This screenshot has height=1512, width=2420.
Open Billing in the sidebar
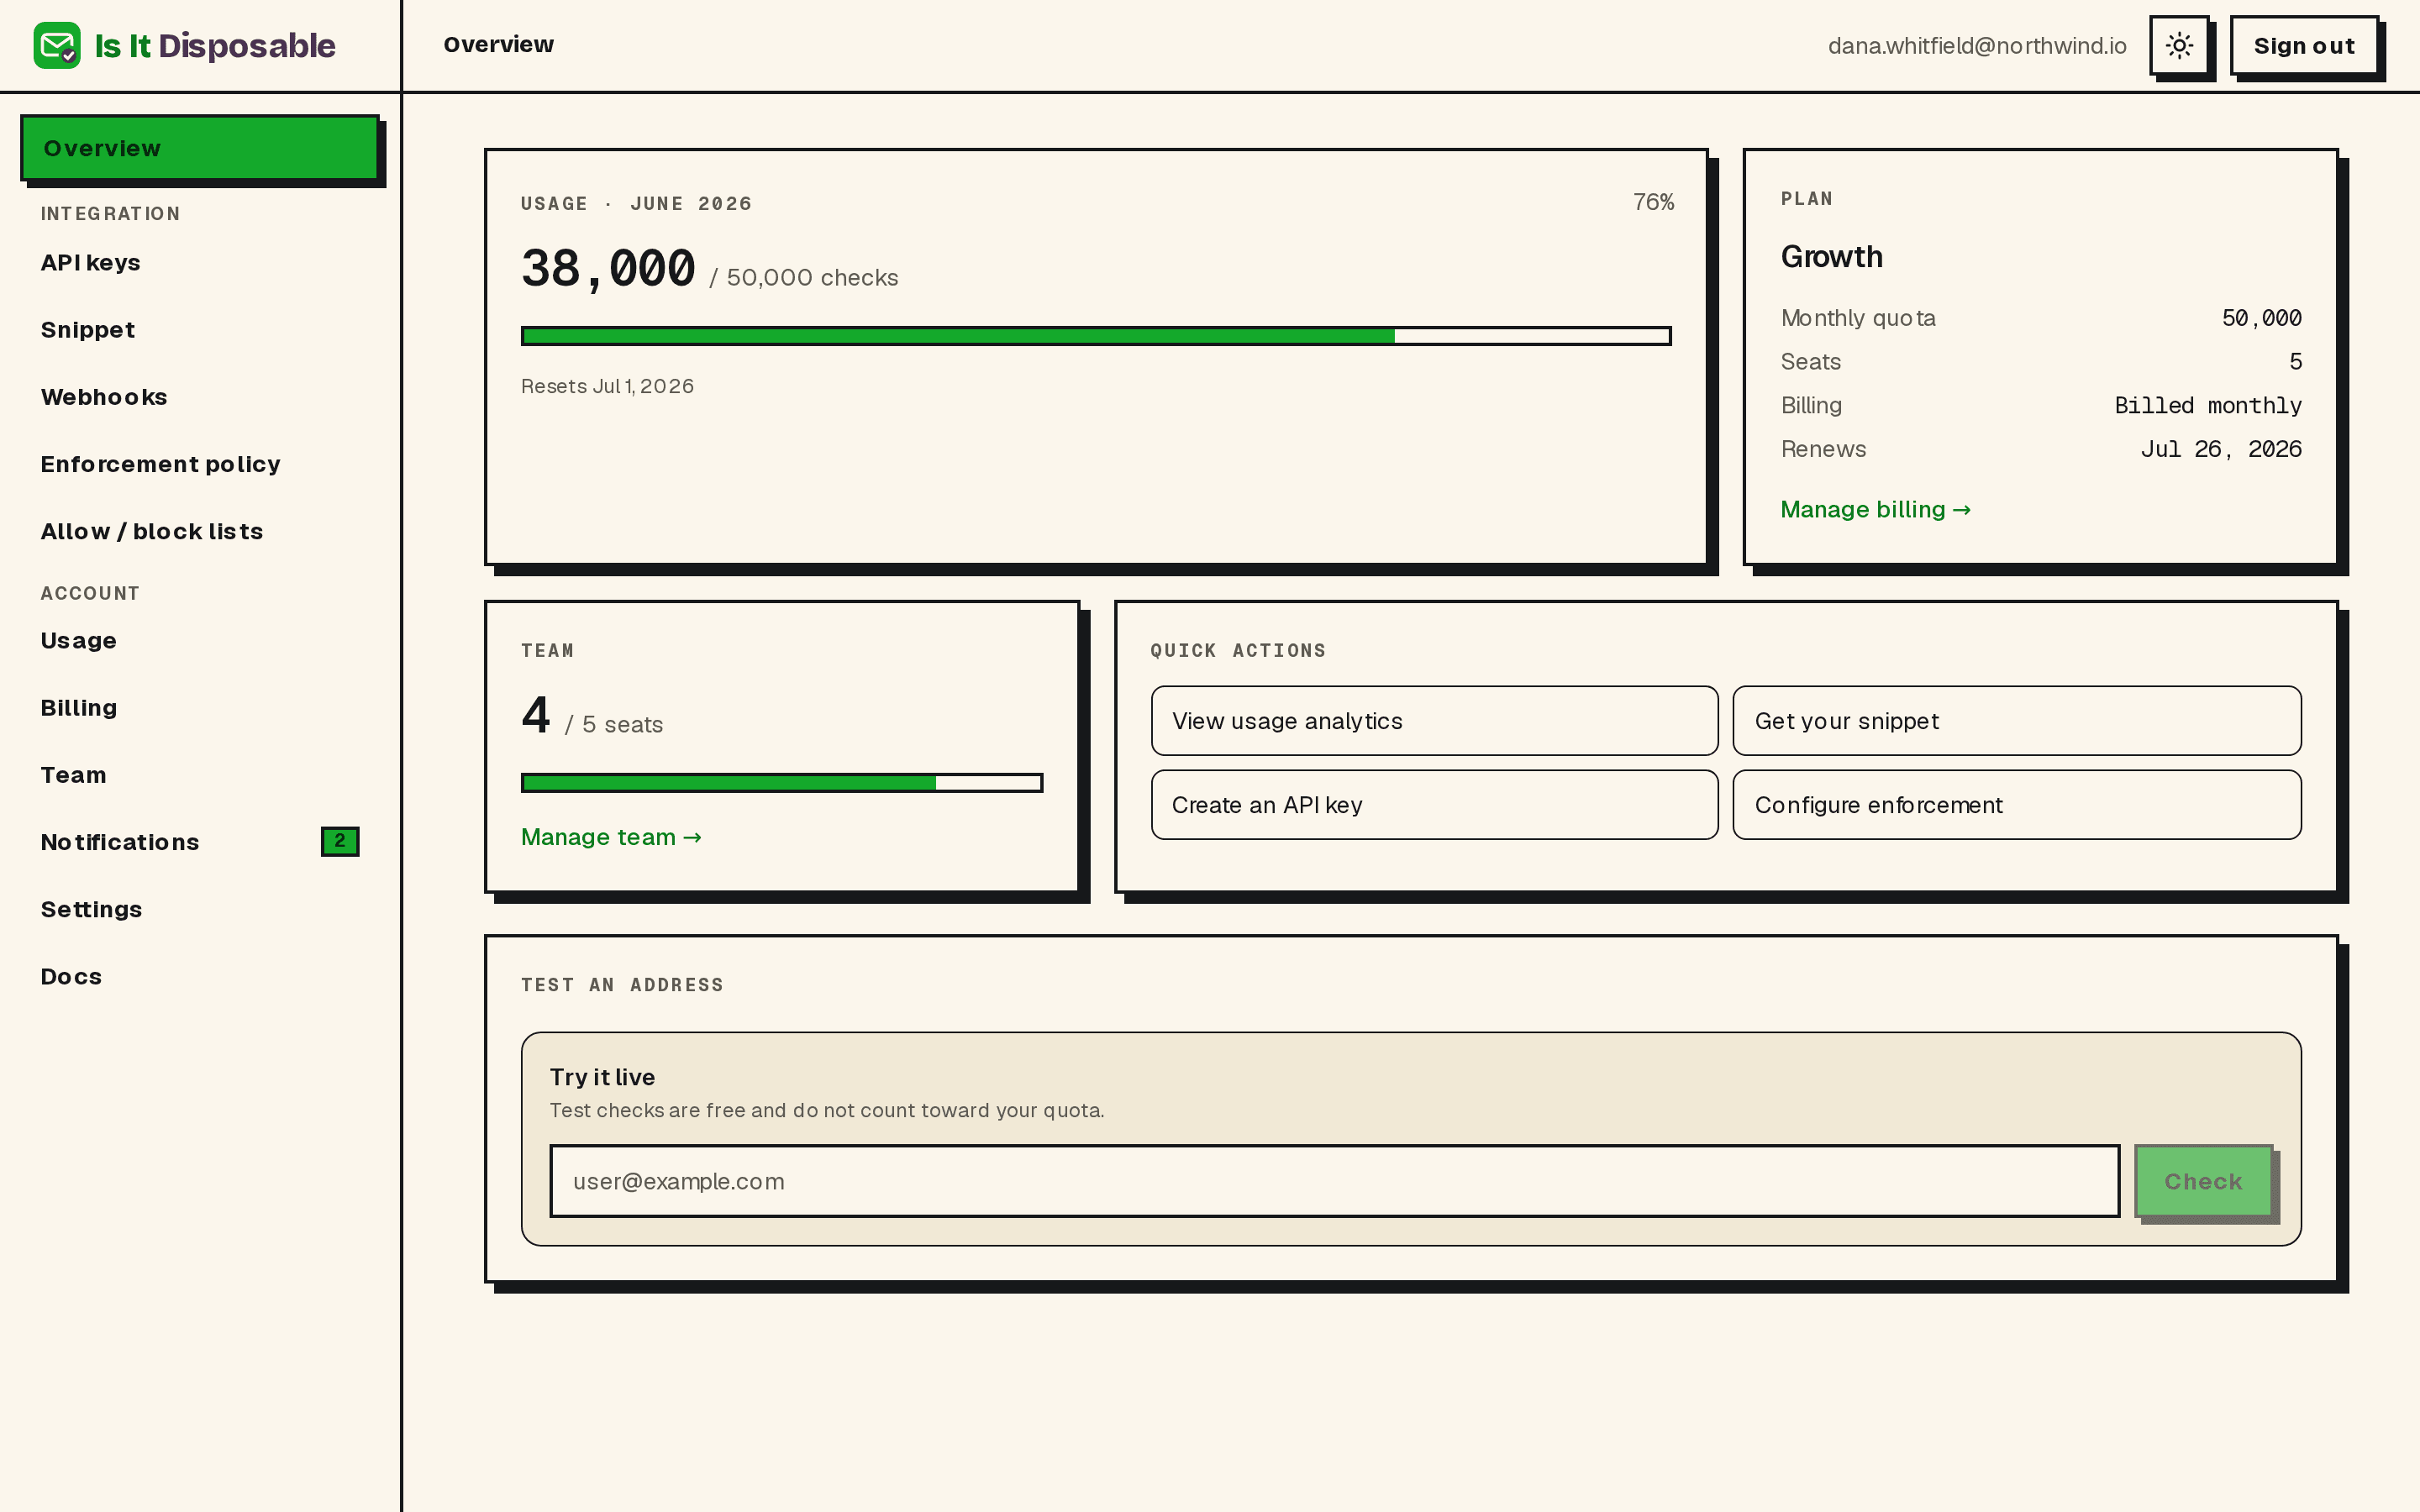200,708
